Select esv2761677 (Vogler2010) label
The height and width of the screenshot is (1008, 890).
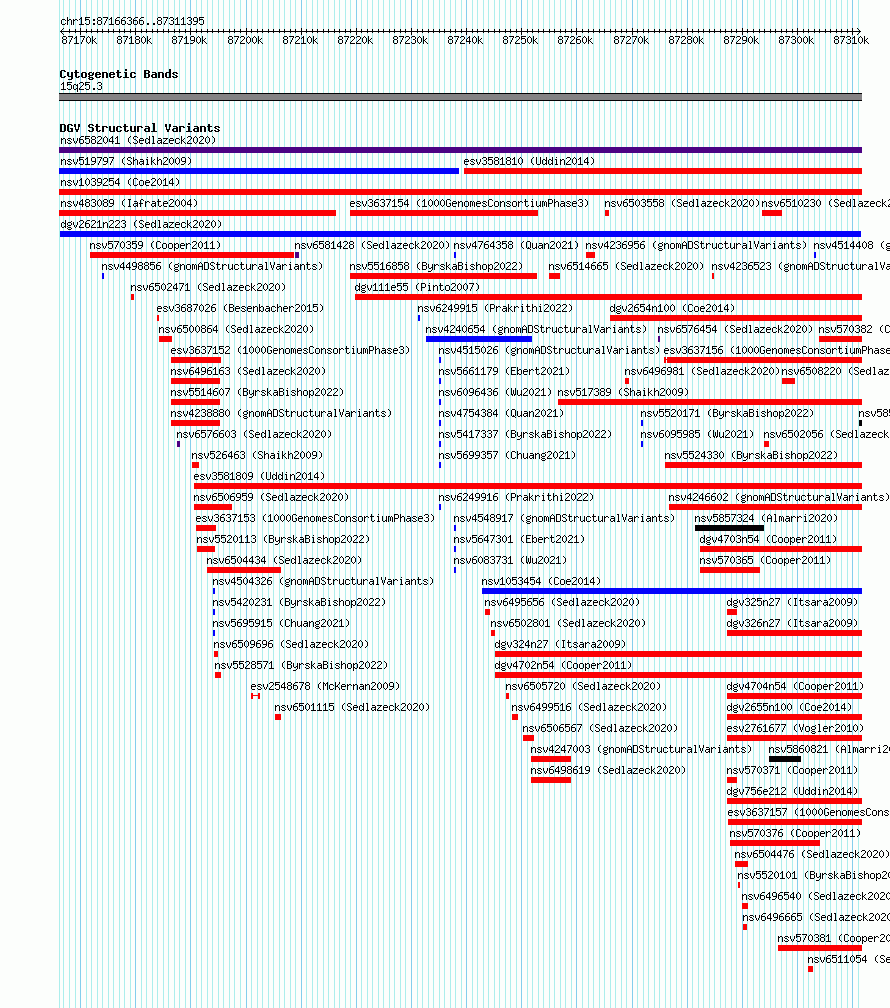[795, 728]
